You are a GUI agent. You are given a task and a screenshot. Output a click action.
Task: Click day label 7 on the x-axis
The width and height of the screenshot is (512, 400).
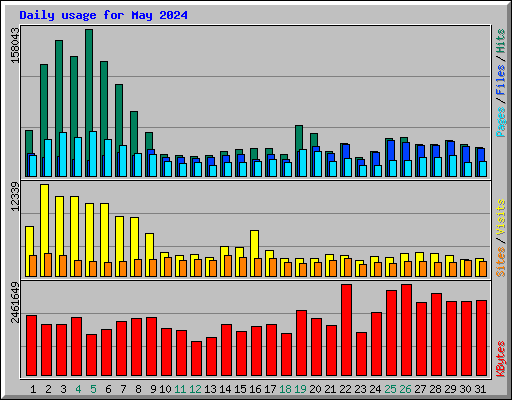click(123, 389)
